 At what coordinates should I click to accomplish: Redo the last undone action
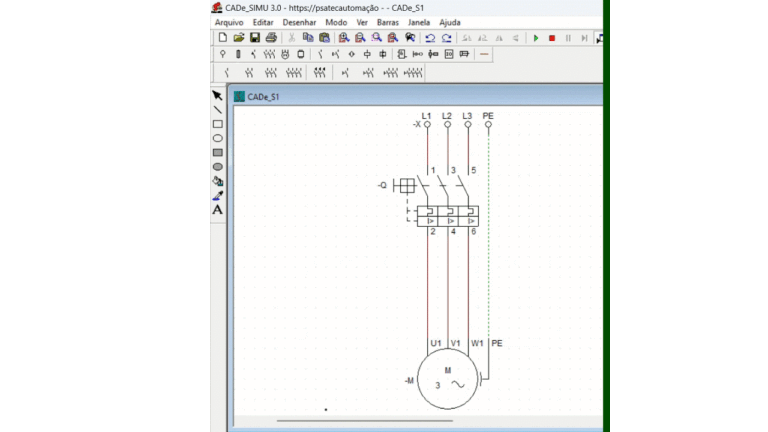tap(446, 38)
